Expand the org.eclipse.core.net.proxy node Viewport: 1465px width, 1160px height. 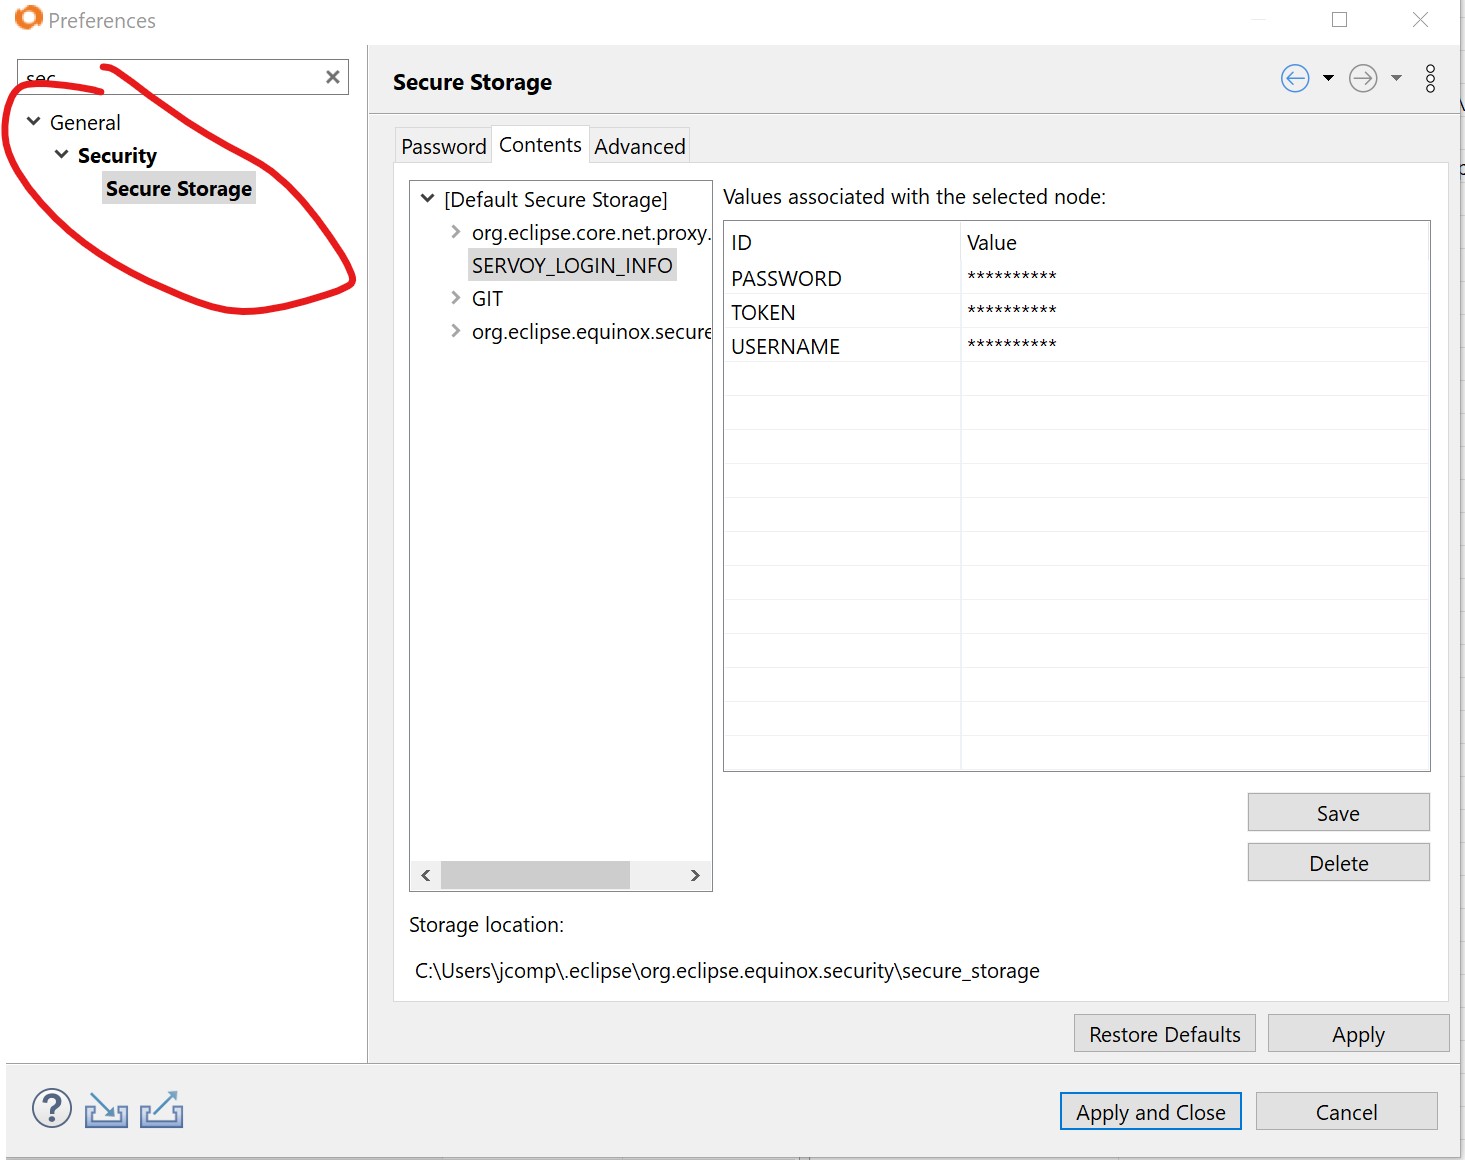pos(455,232)
